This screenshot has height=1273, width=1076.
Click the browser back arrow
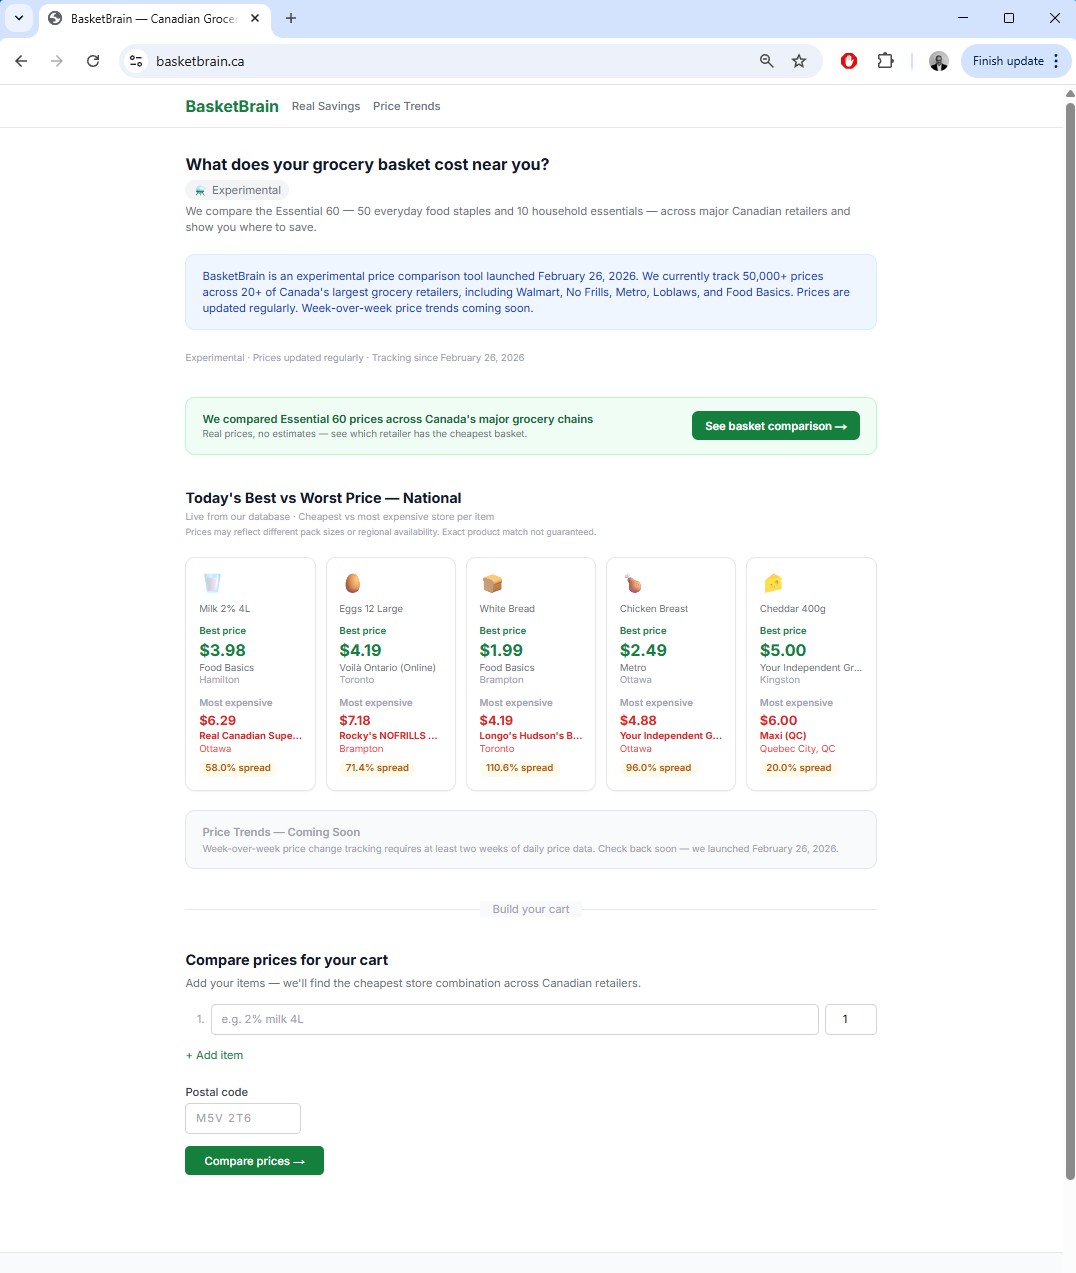[x=21, y=61]
